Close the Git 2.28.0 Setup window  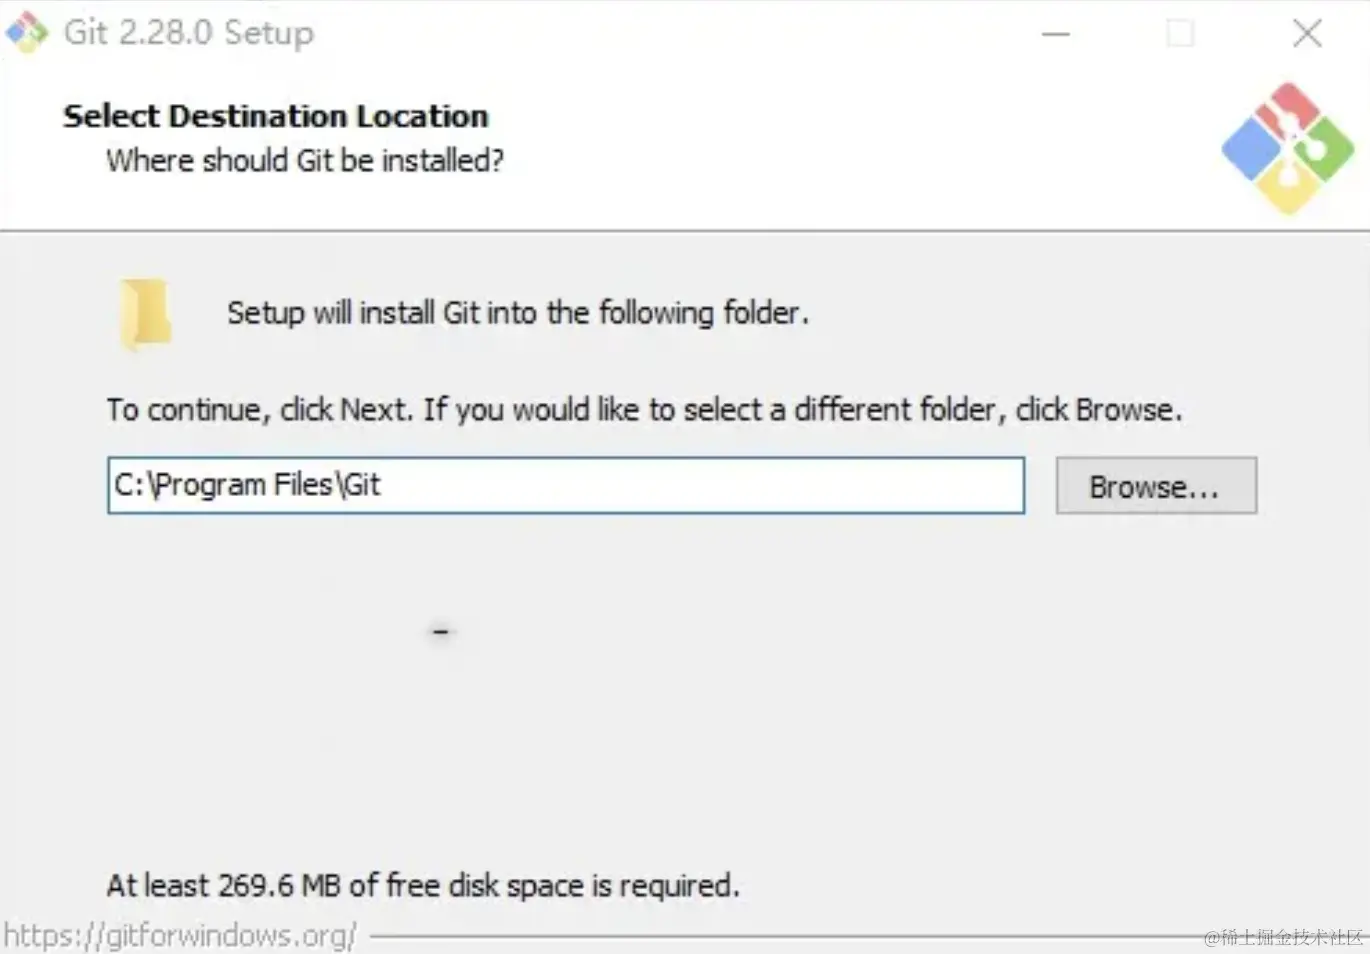pos(1307,33)
